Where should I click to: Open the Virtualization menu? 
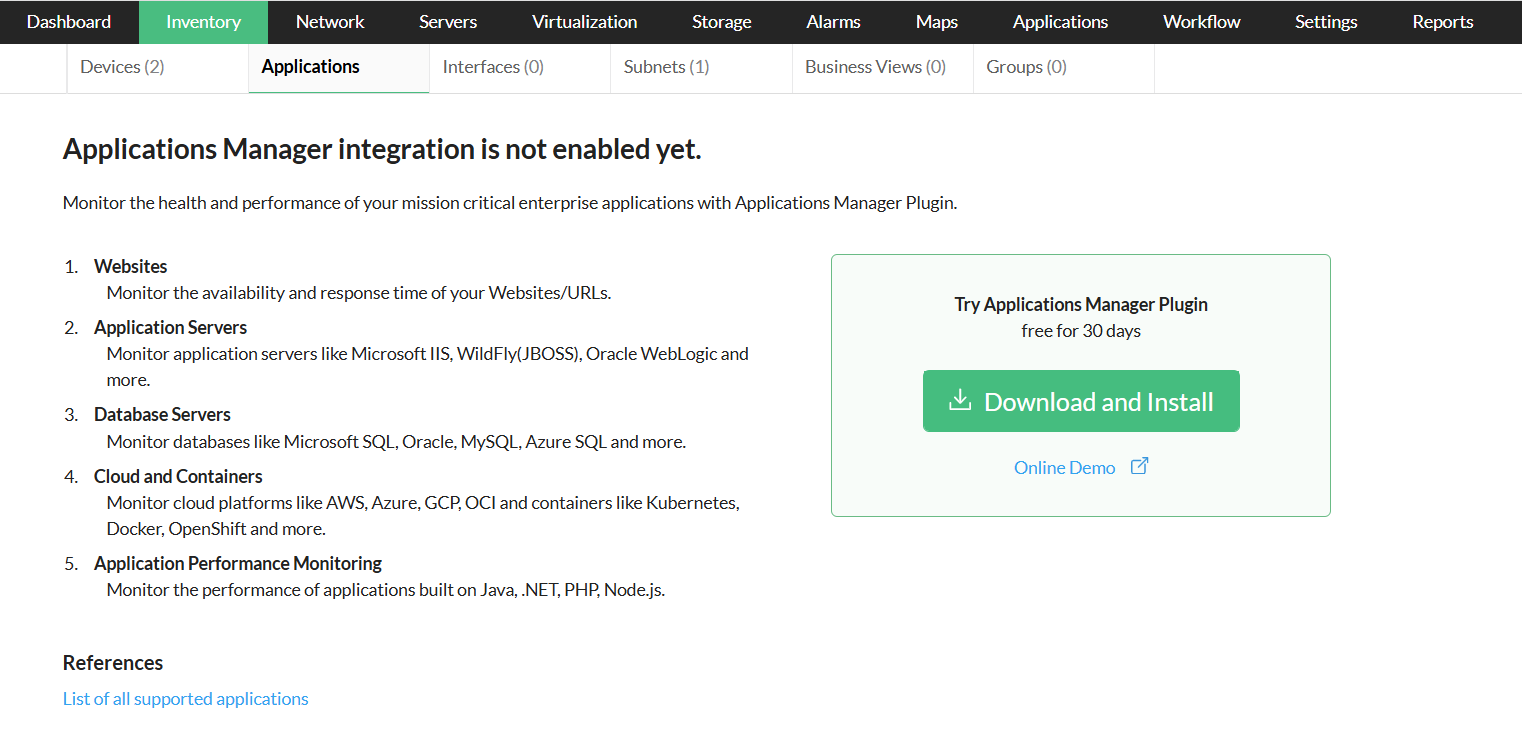[x=584, y=22]
